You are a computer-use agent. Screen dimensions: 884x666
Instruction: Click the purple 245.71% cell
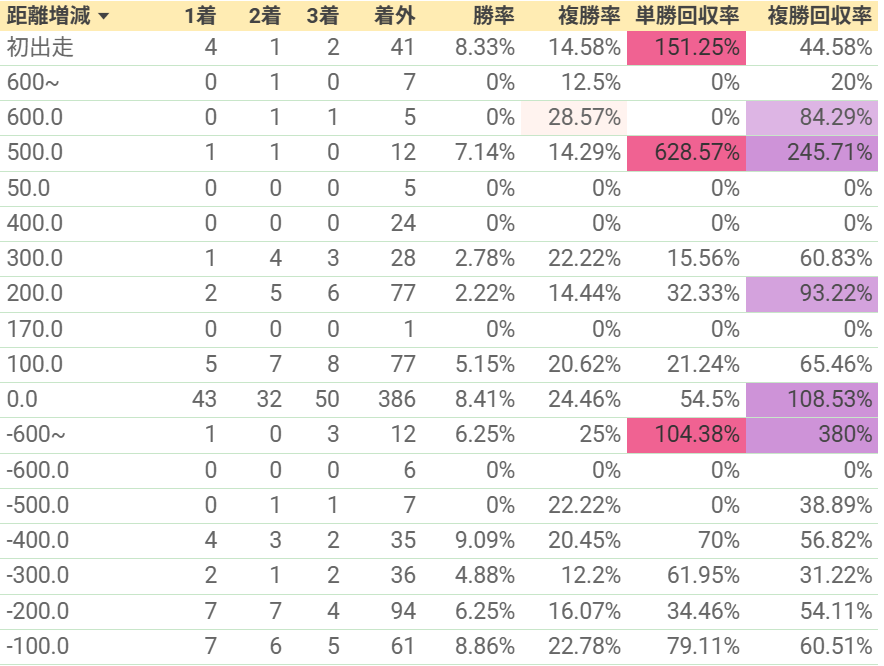pos(812,153)
